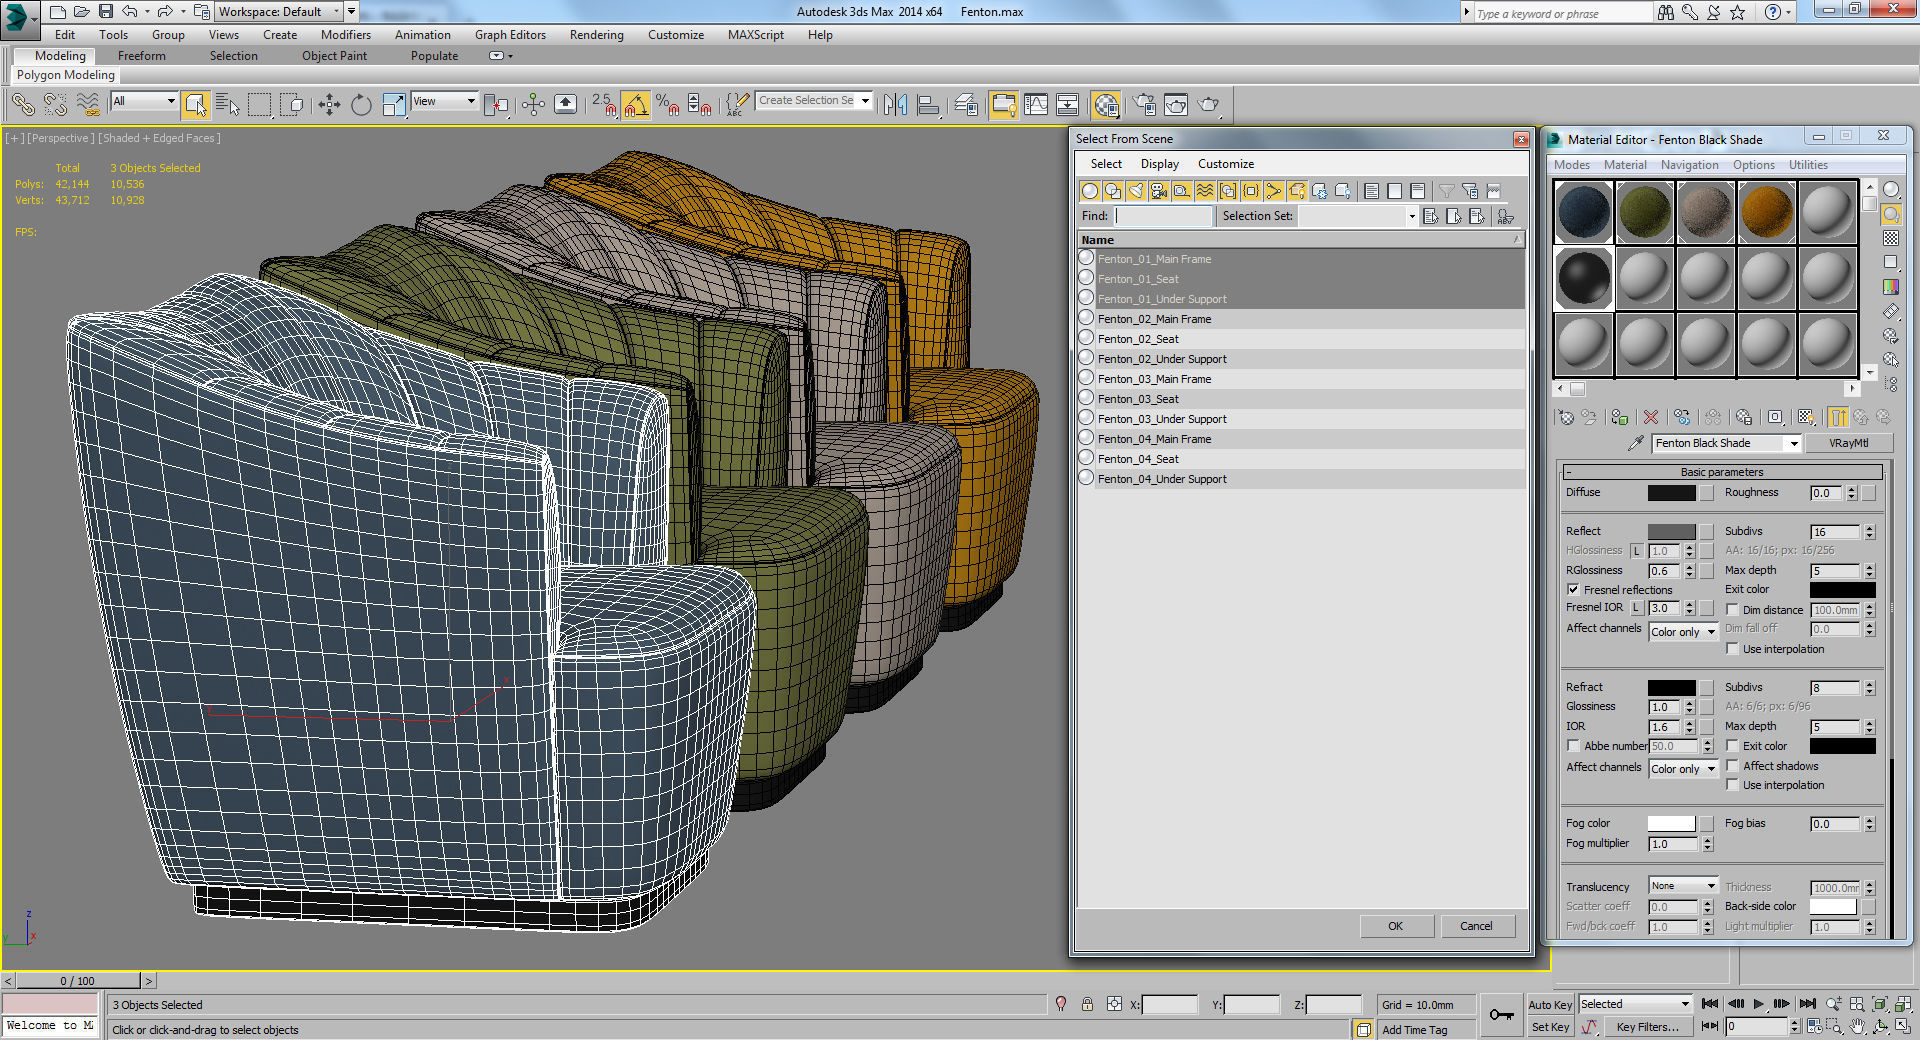Image resolution: width=1920 pixels, height=1040 pixels.
Task: Click the Select and Link tool
Action: (x=23, y=104)
